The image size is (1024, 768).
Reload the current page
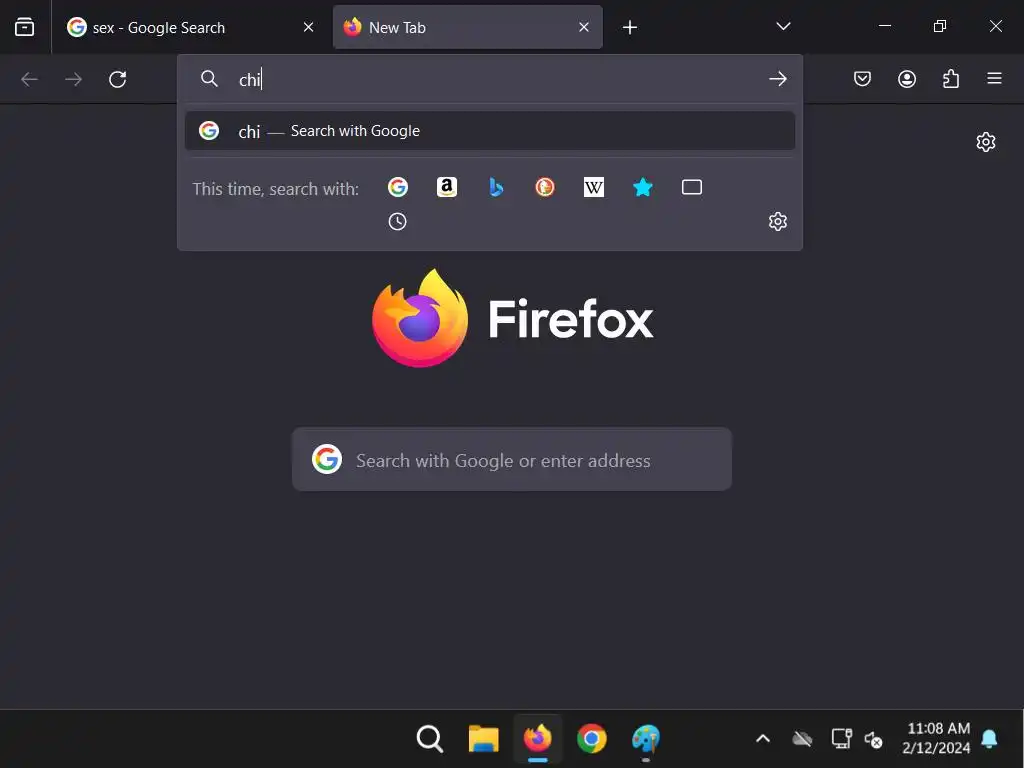[118, 80]
